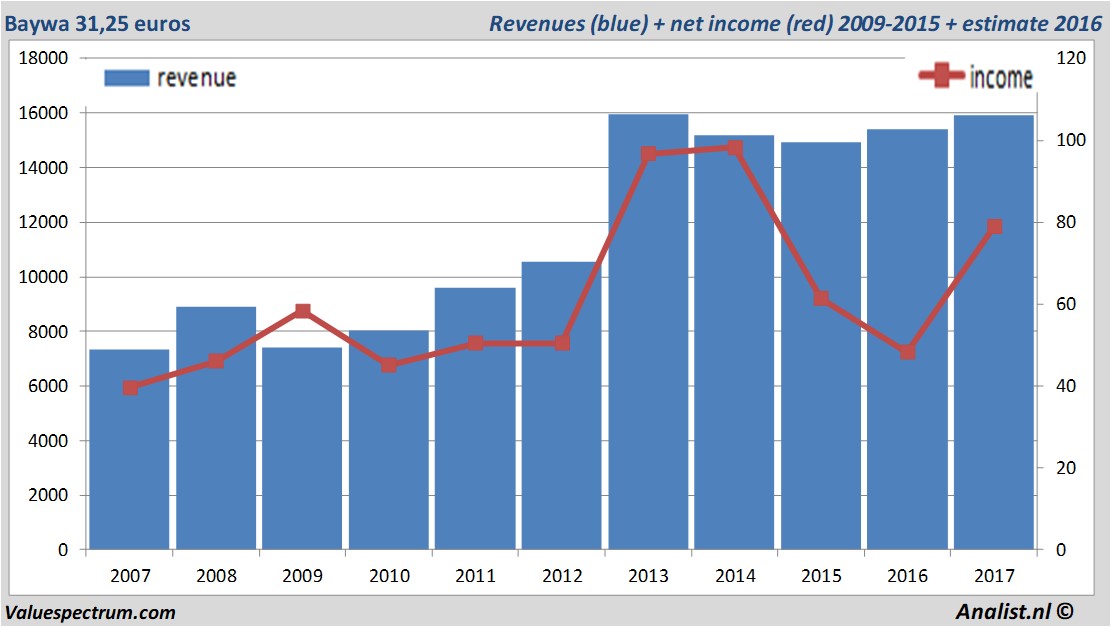Viewport: 1111px width, 627px height.
Task: Click the 2011 year axis label
Action: 475,576
